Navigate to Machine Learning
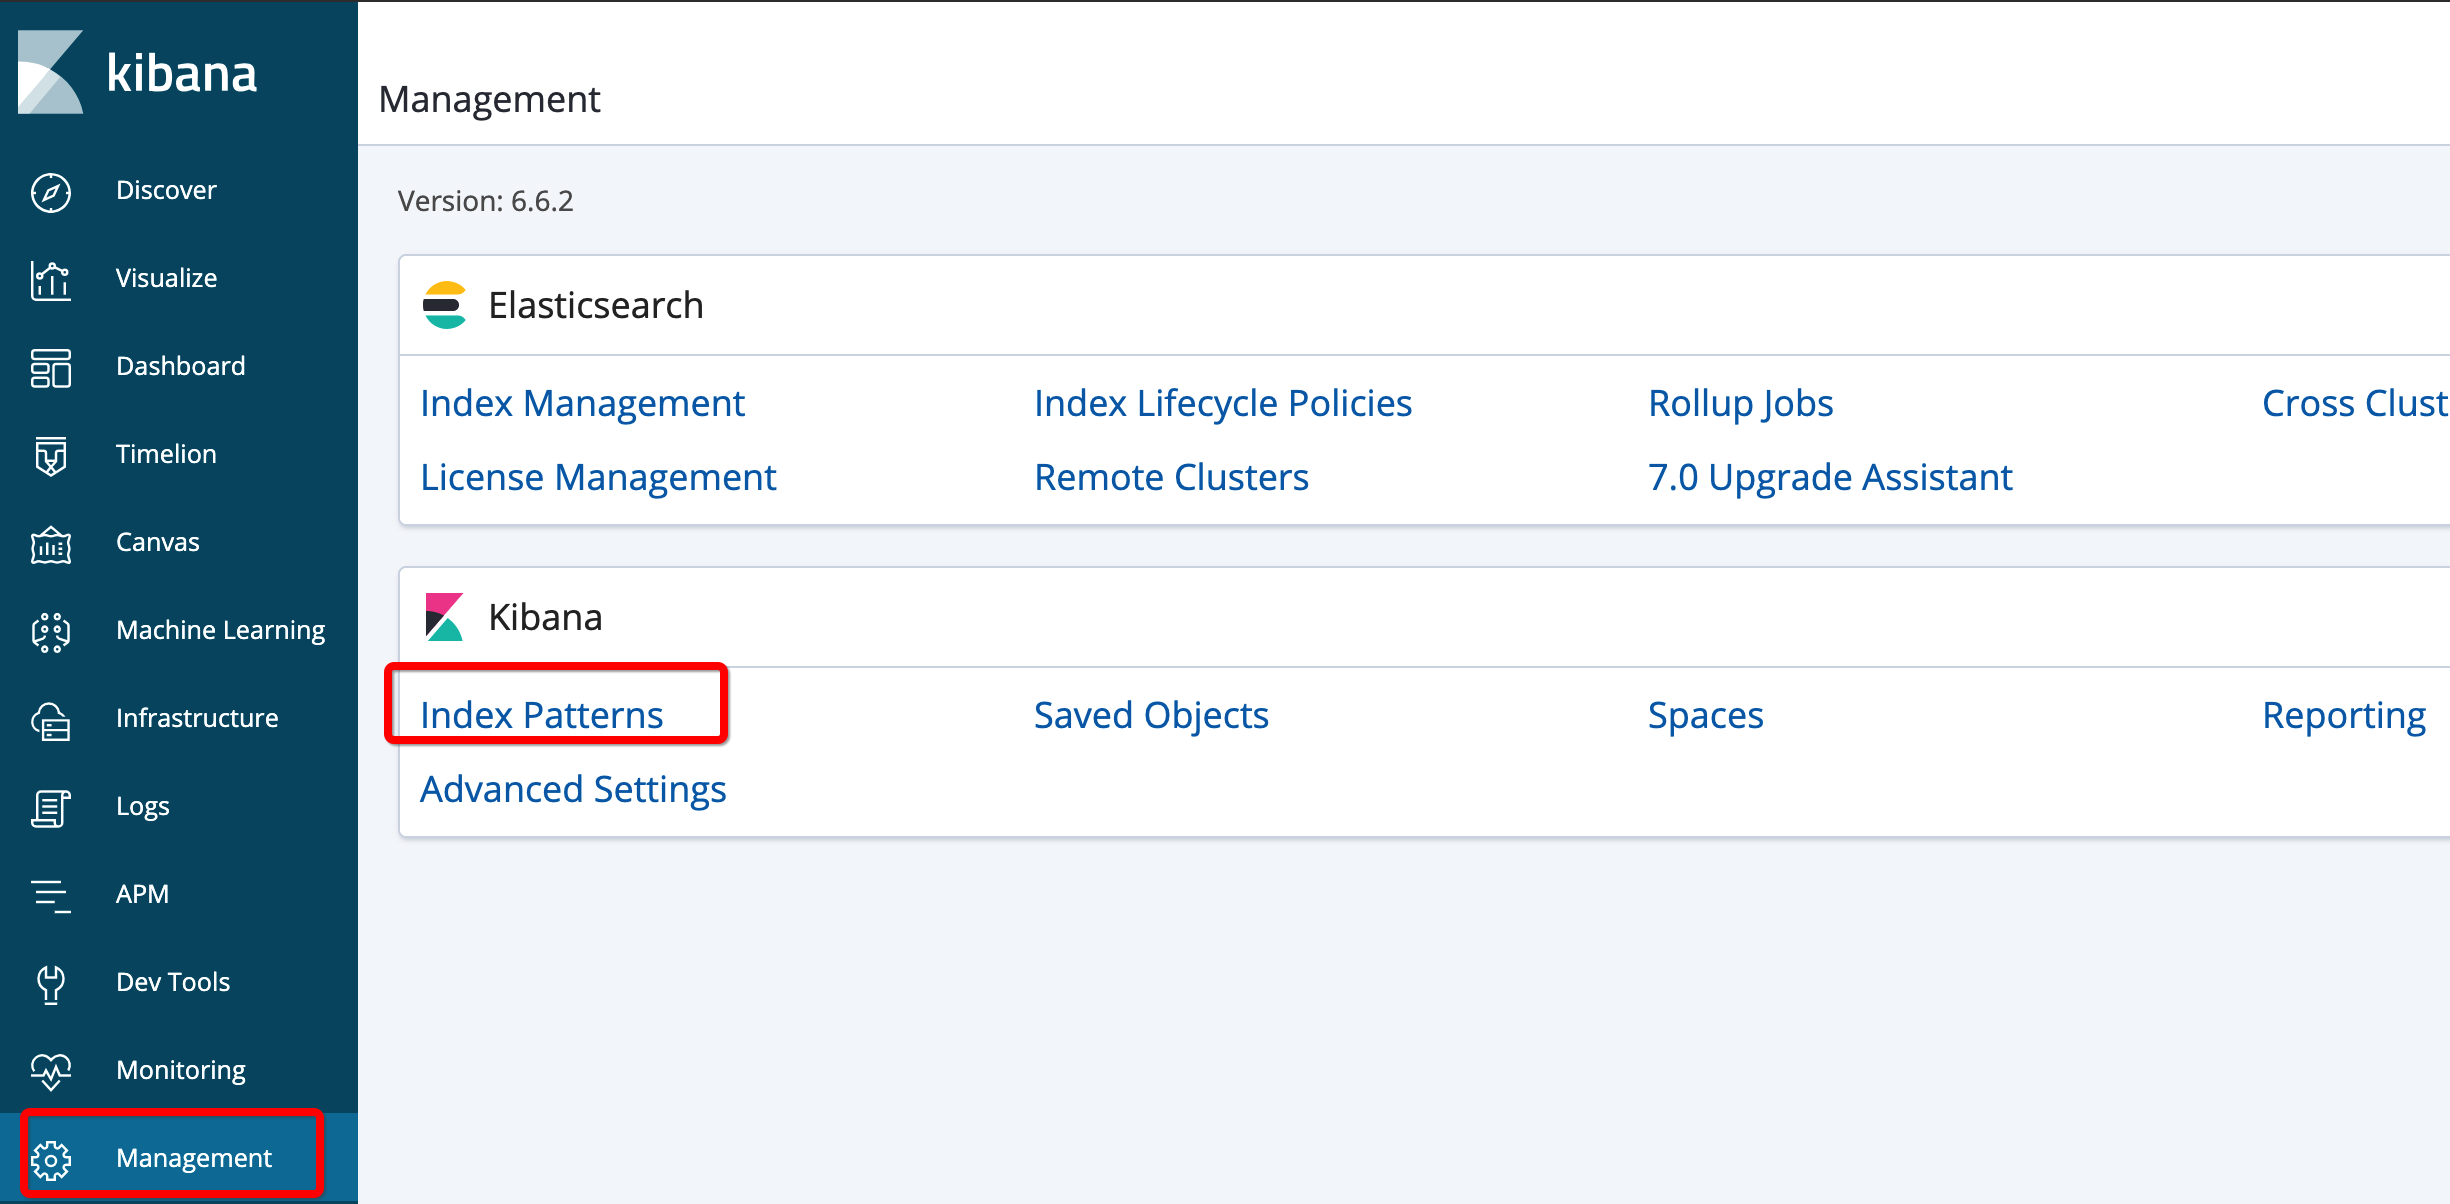Image resolution: width=2450 pixels, height=1204 pixels. [221, 630]
